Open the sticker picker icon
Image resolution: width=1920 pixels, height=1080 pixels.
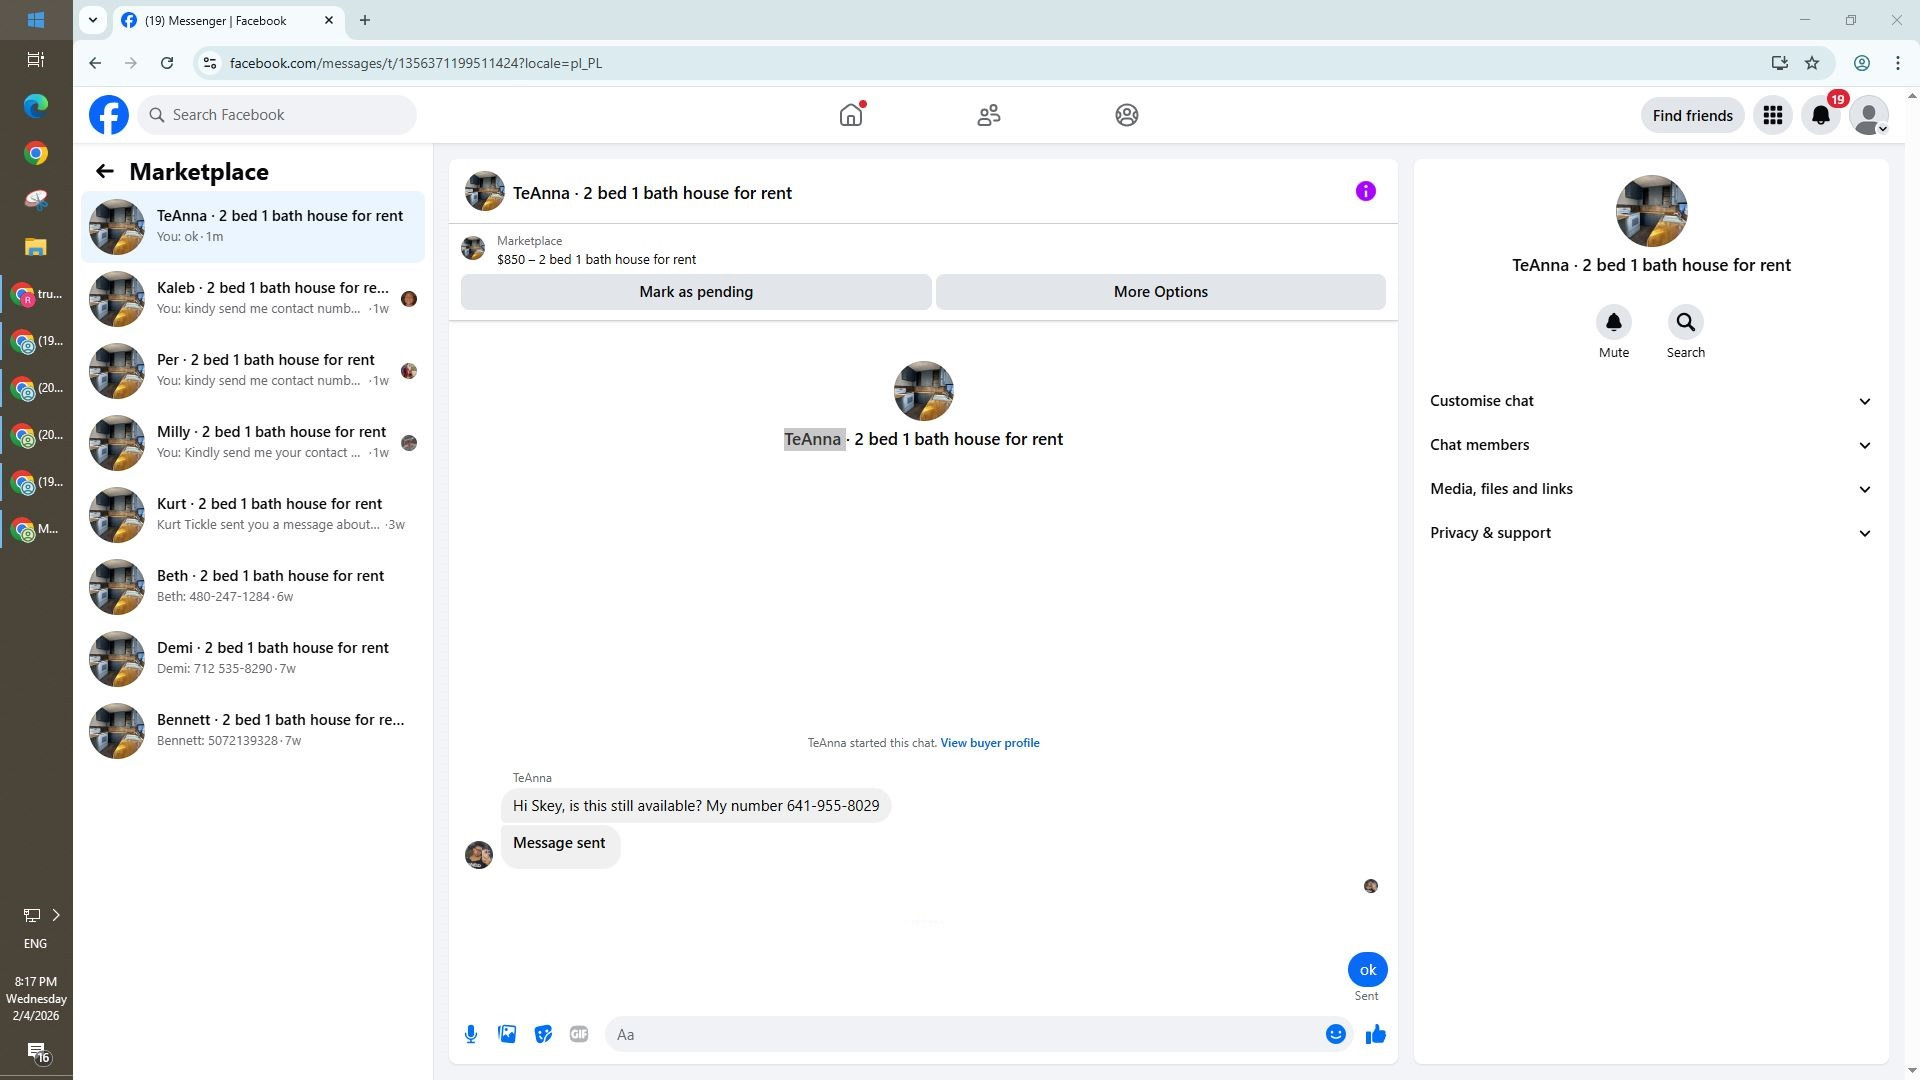[543, 1035]
